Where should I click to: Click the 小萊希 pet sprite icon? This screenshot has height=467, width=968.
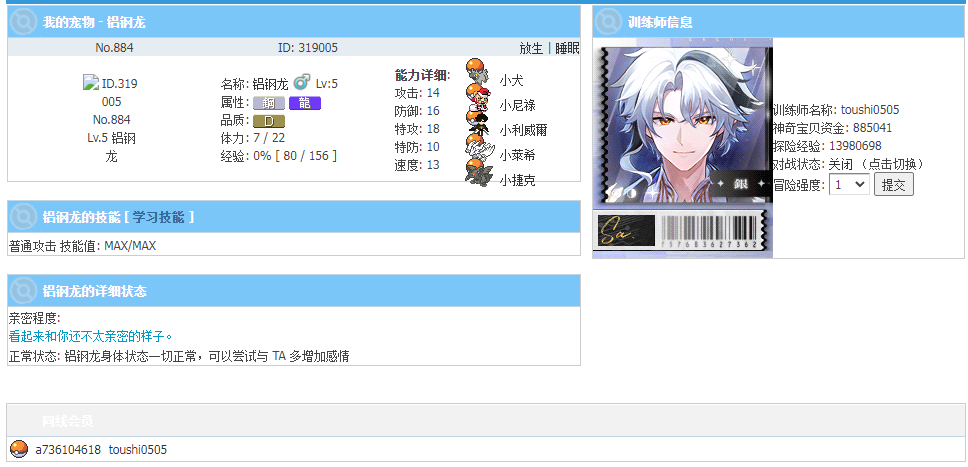coord(480,147)
